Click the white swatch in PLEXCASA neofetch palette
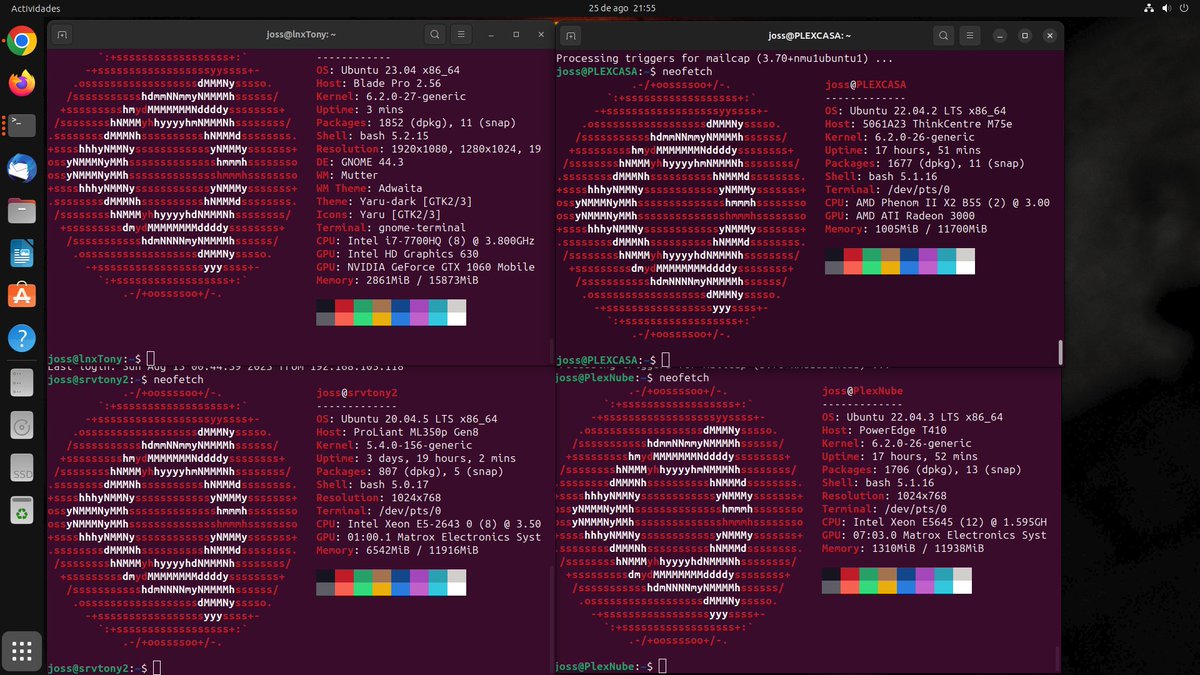Image resolution: width=1200 pixels, height=675 pixels. point(965,267)
